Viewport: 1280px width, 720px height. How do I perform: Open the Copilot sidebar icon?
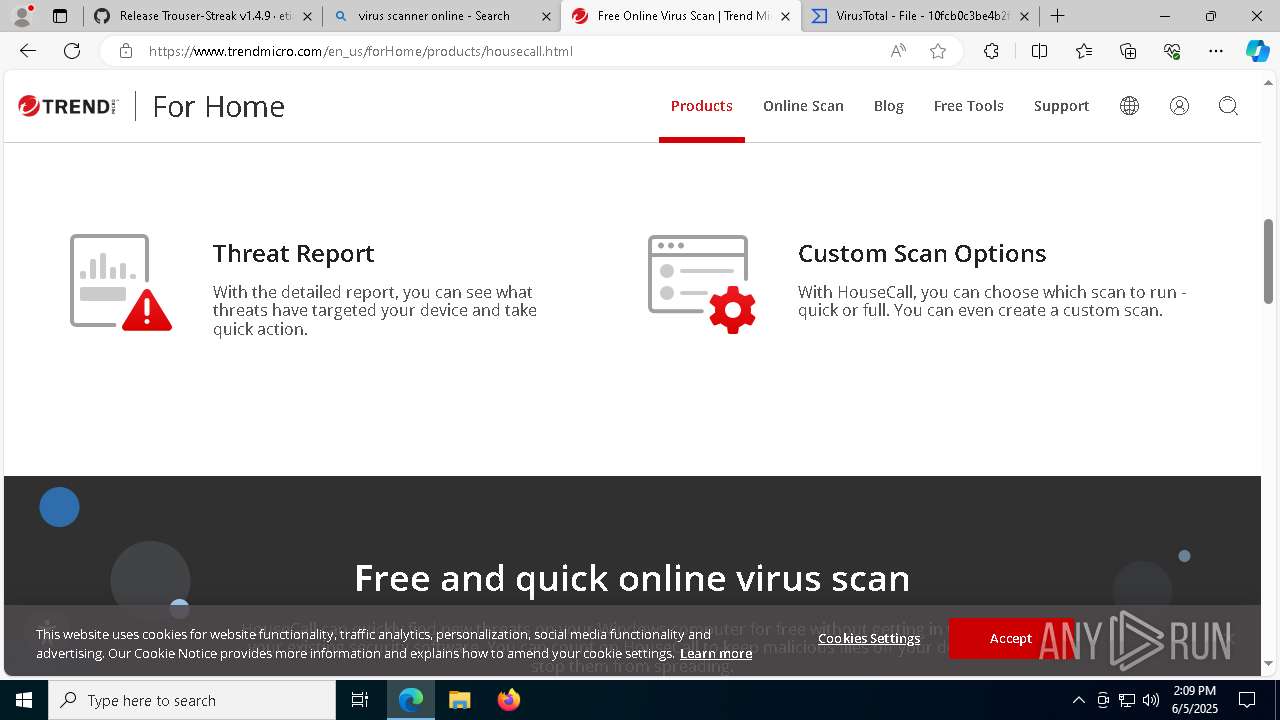[1257, 51]
